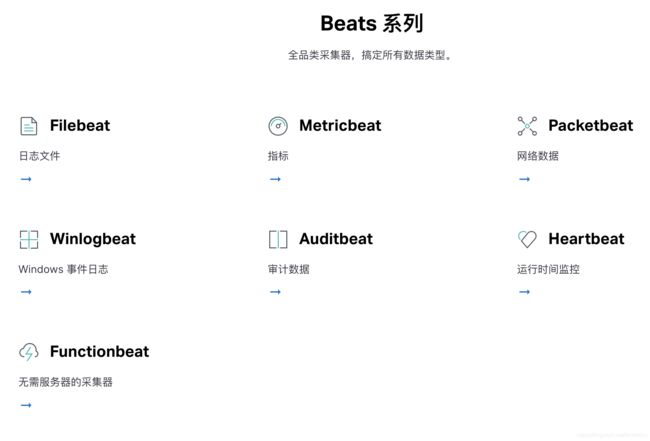
Task: Click the Heartbeat heart icon
Action: (527, 239)
